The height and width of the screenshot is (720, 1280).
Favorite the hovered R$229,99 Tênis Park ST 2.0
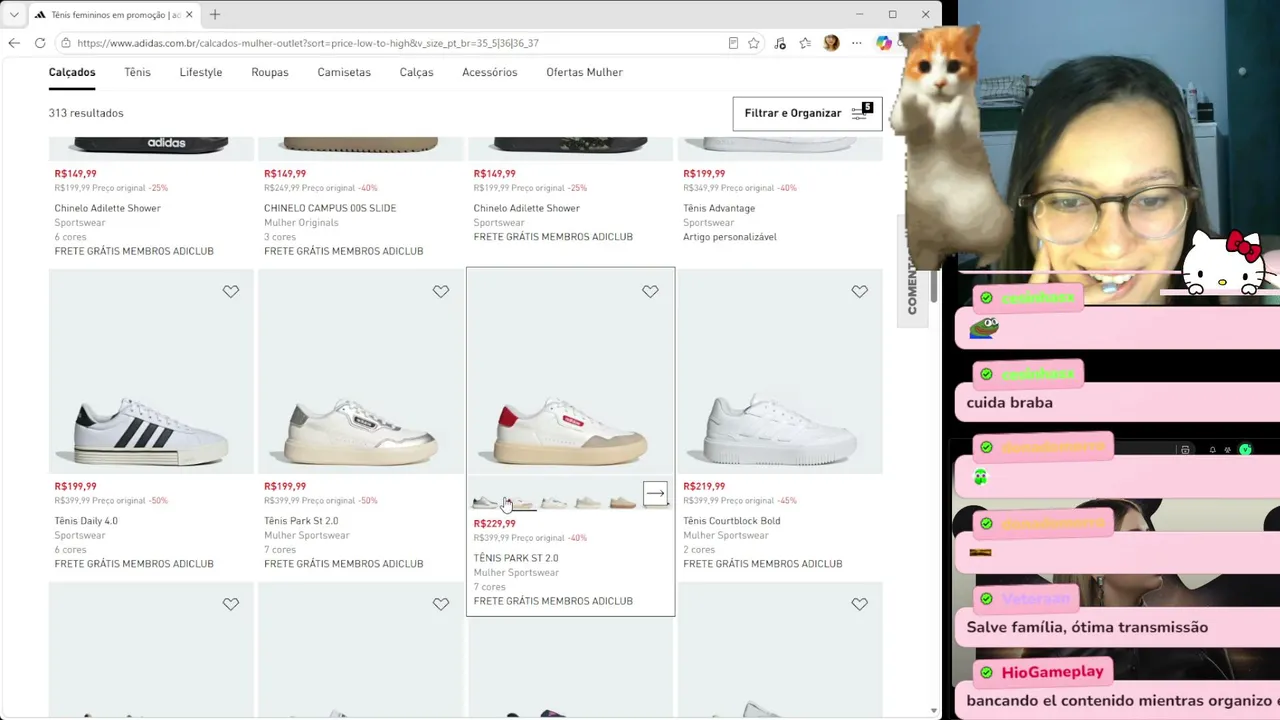point(650,291)
